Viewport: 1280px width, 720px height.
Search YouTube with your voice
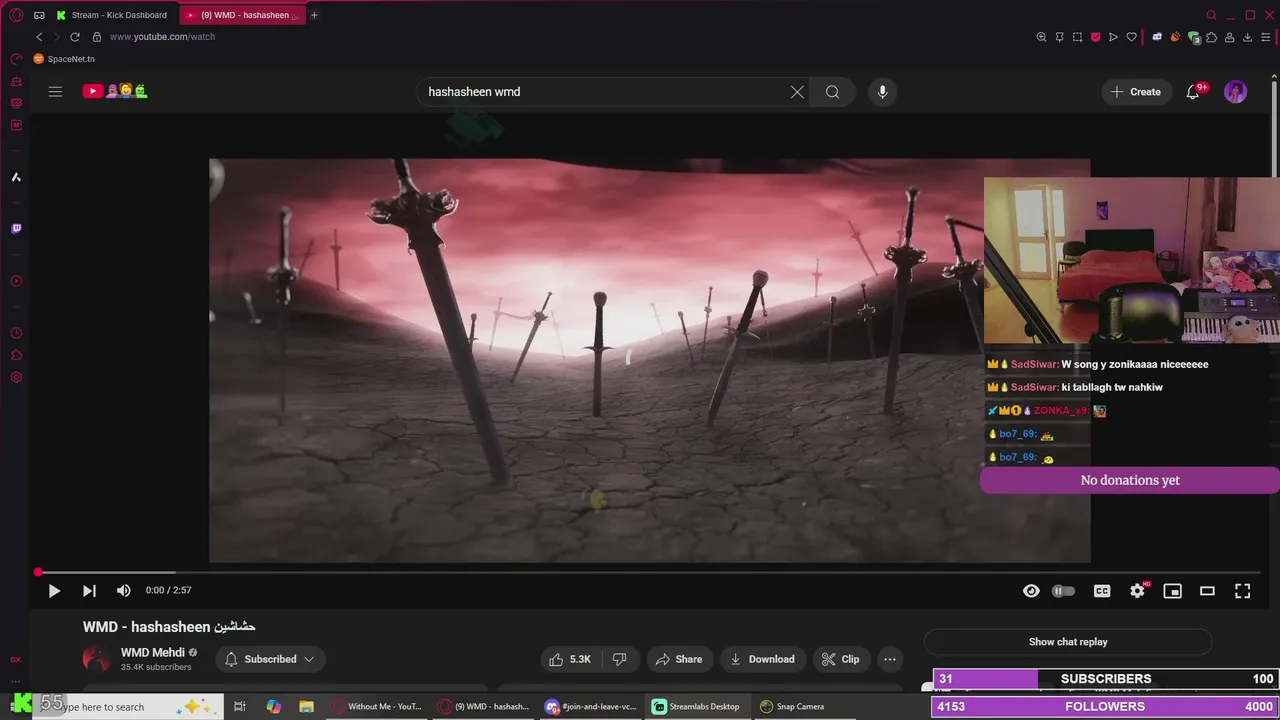882,92
